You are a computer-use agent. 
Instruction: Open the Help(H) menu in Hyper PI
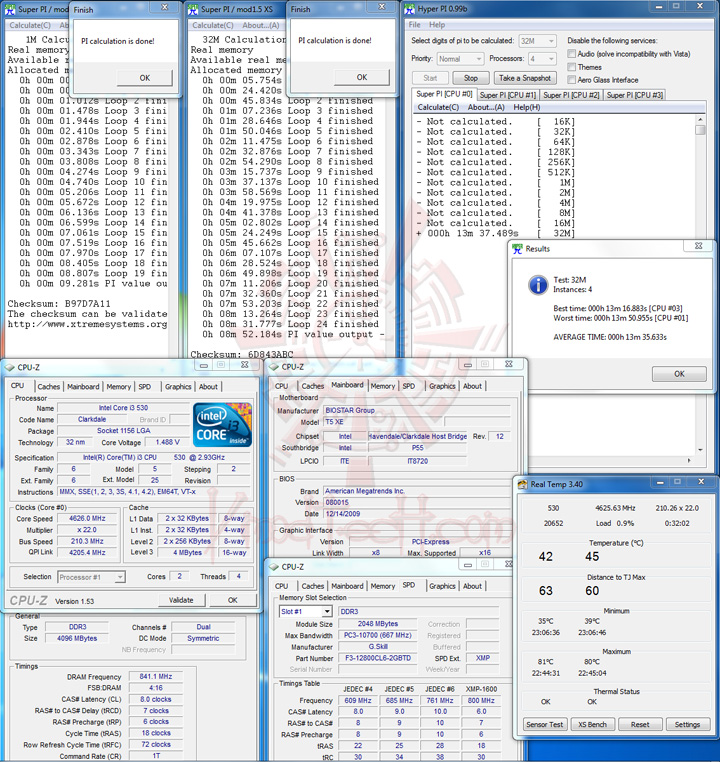point(527,107)
